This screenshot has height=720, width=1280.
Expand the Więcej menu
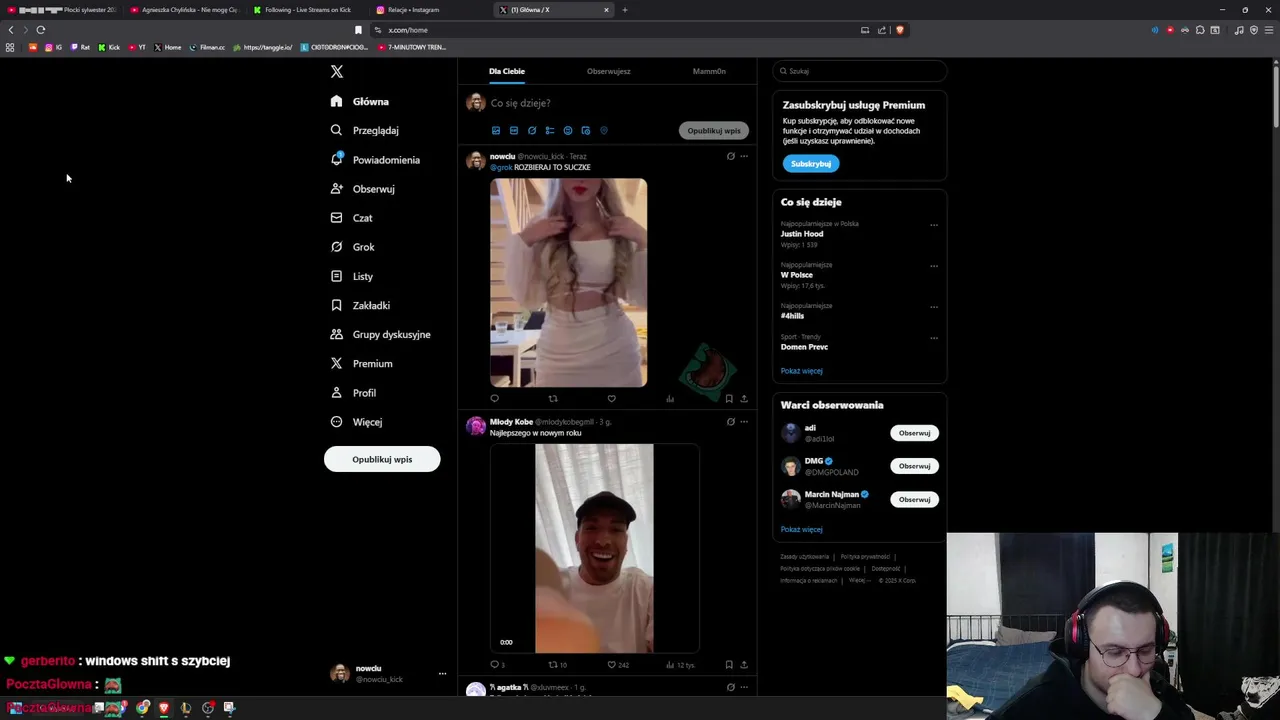tap(356, 422)
